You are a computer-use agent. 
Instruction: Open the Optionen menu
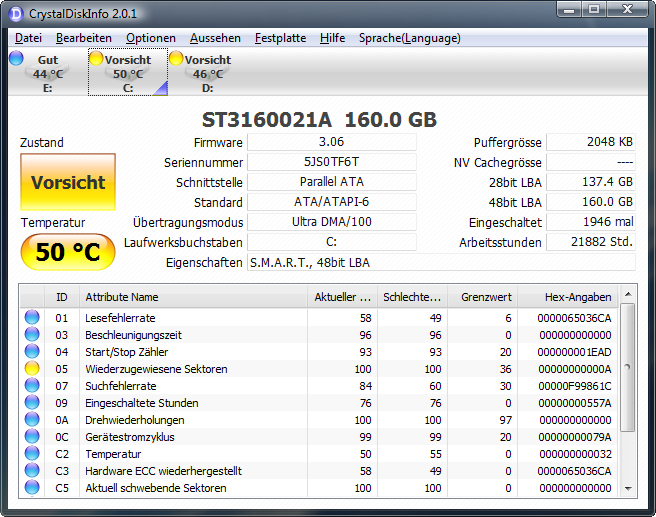pos(151,38)
